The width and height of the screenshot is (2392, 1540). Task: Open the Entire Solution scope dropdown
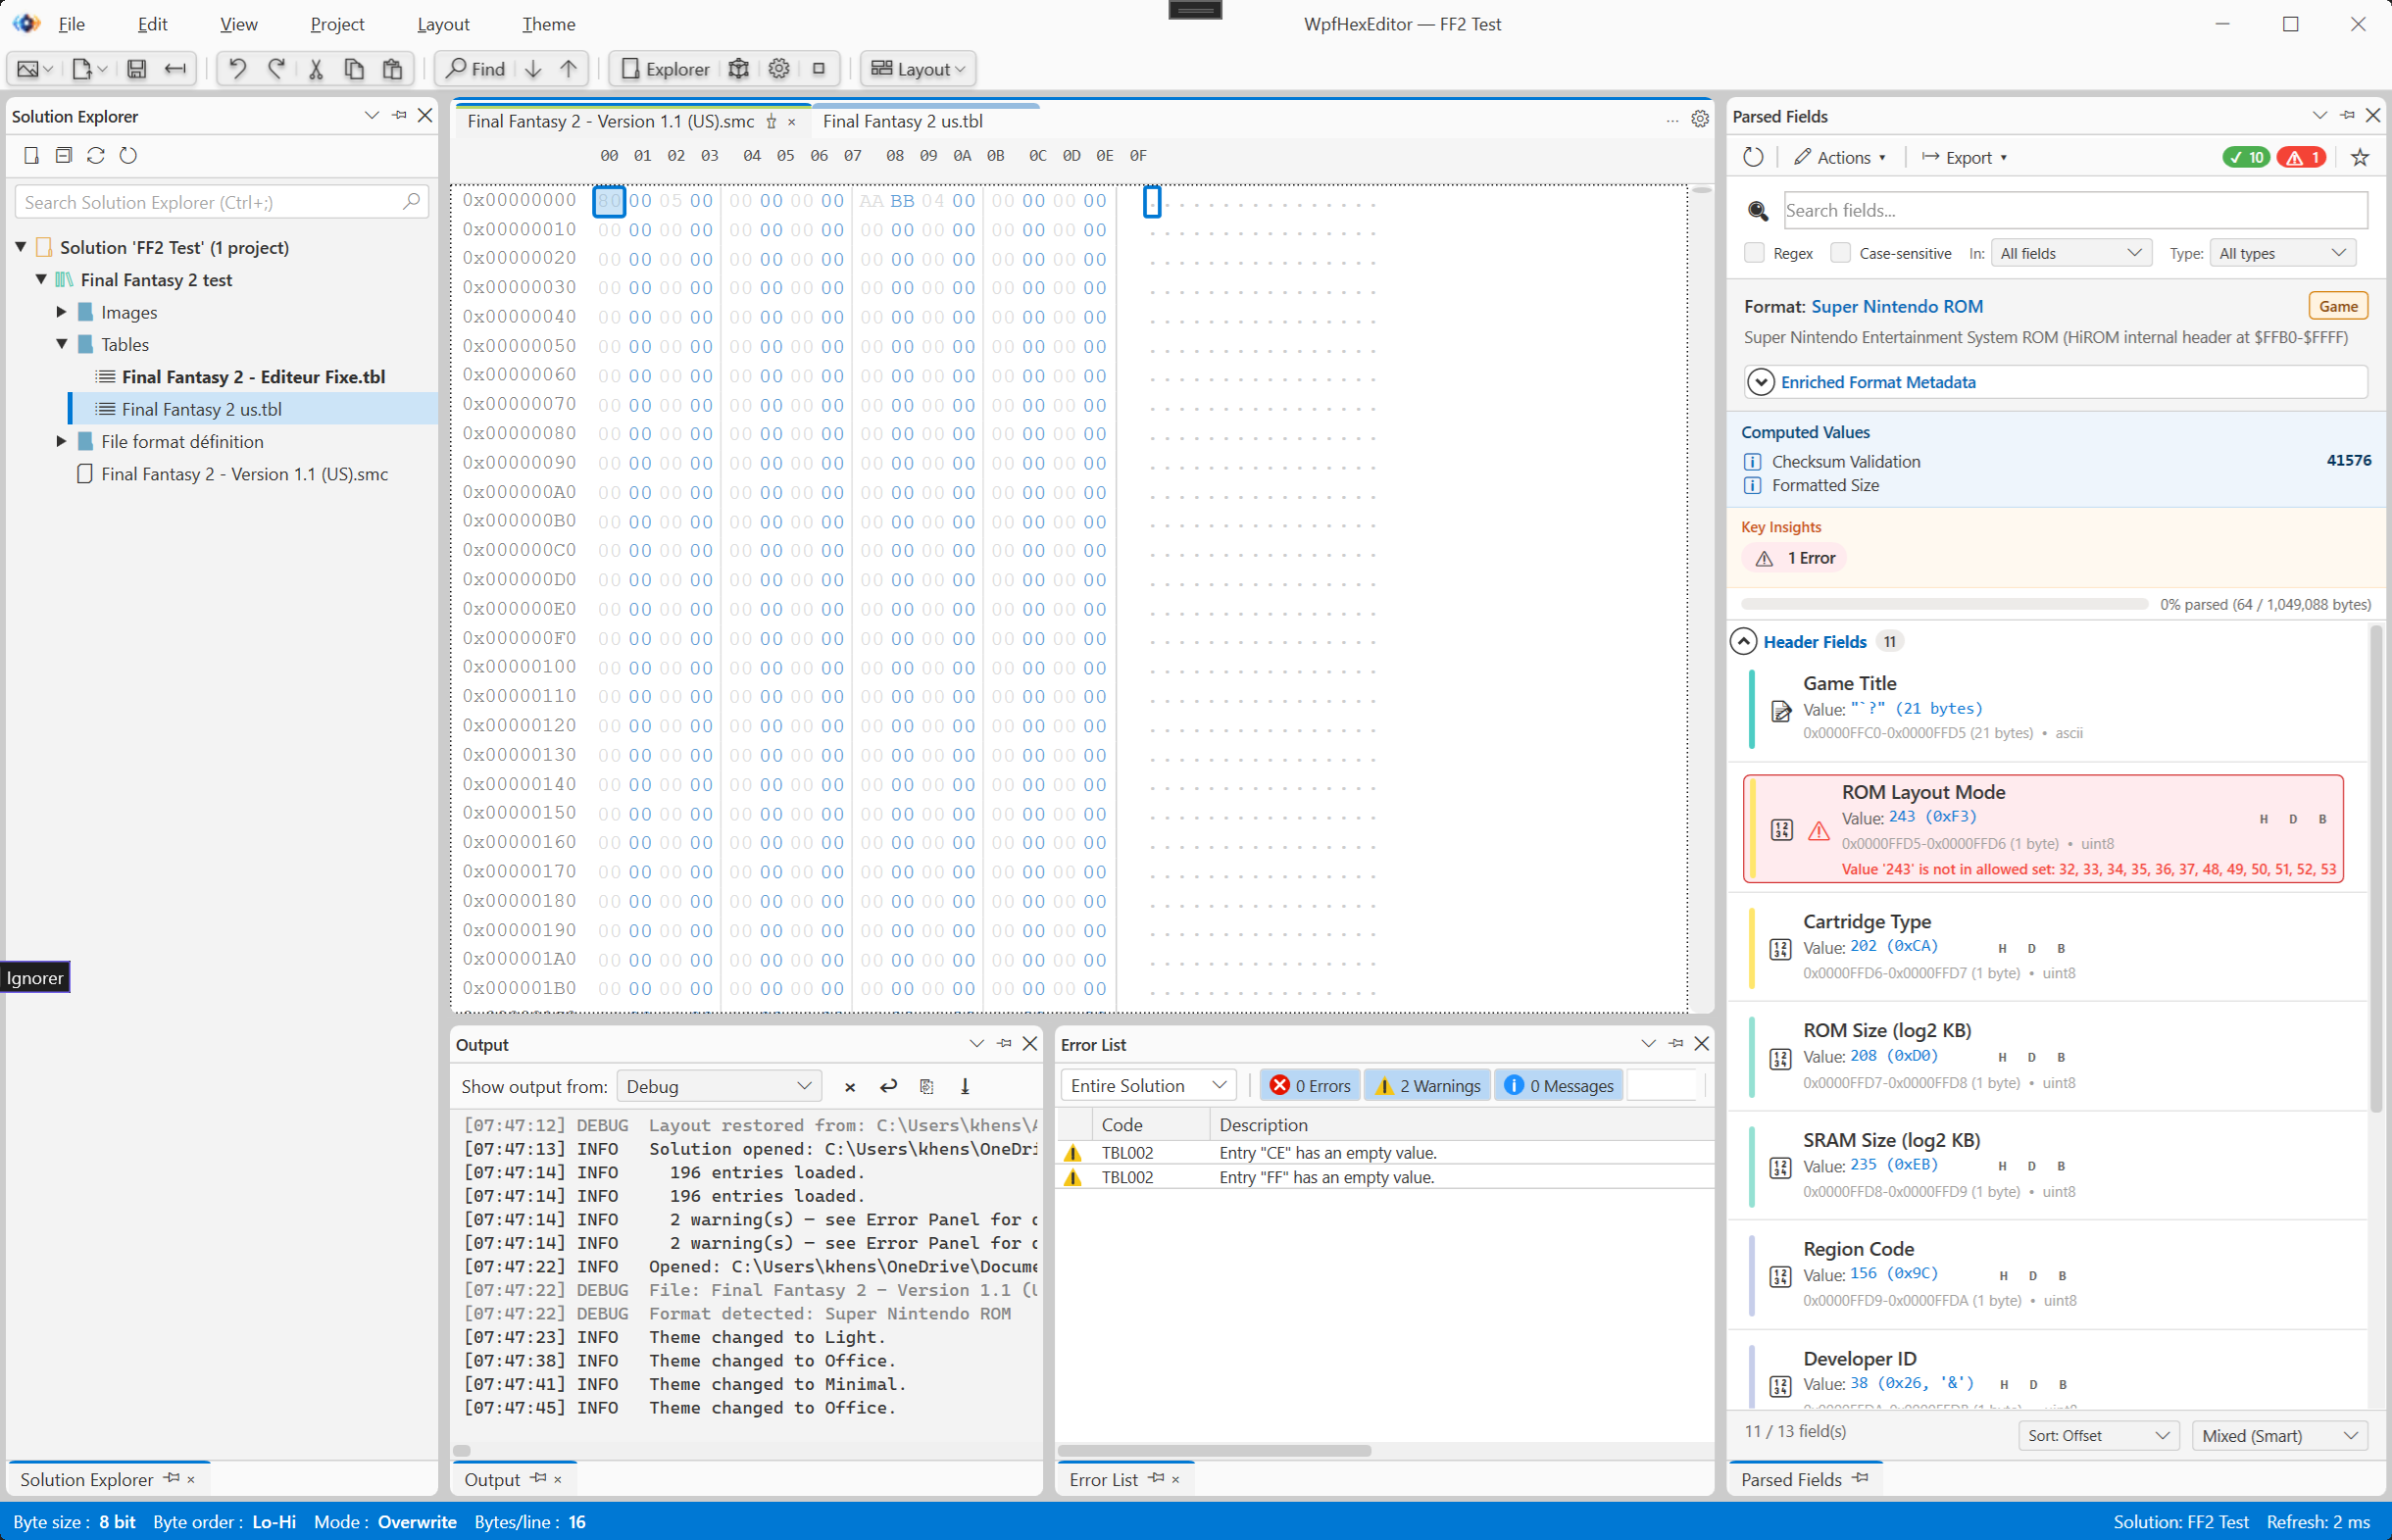[1148, 1086]
